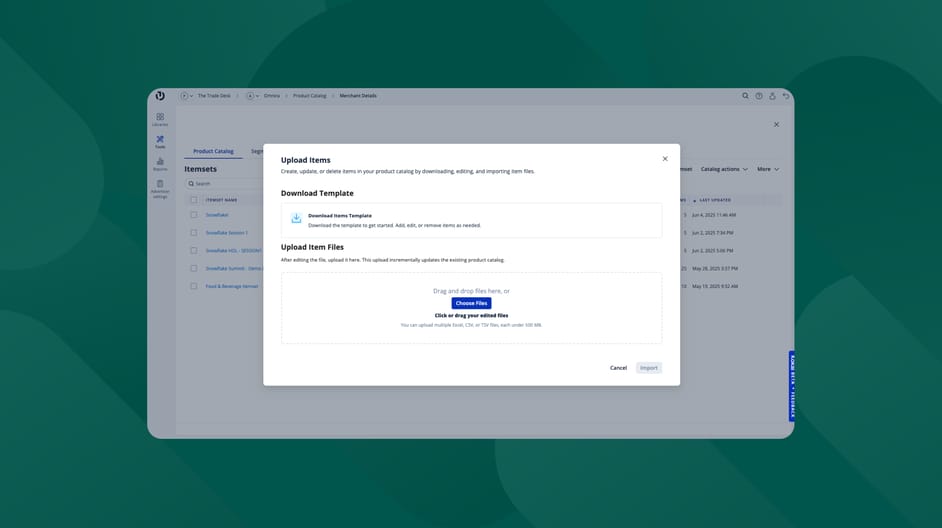Open the advertiser dropdown chevron near Omnira
This screenshot has height=528, width=942.
[x=258, y=96]
